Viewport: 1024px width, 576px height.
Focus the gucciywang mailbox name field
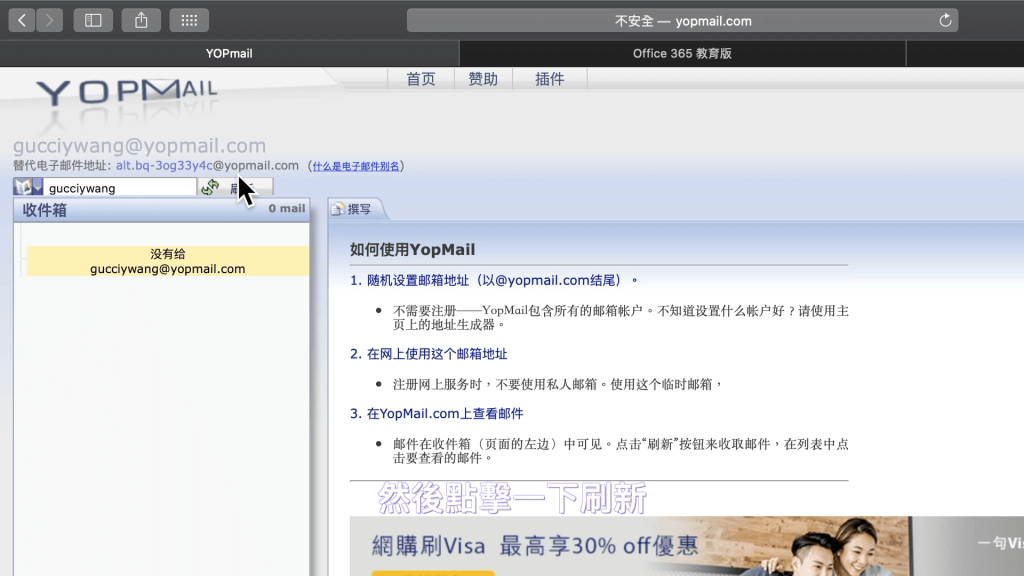[x=120, y=188]
